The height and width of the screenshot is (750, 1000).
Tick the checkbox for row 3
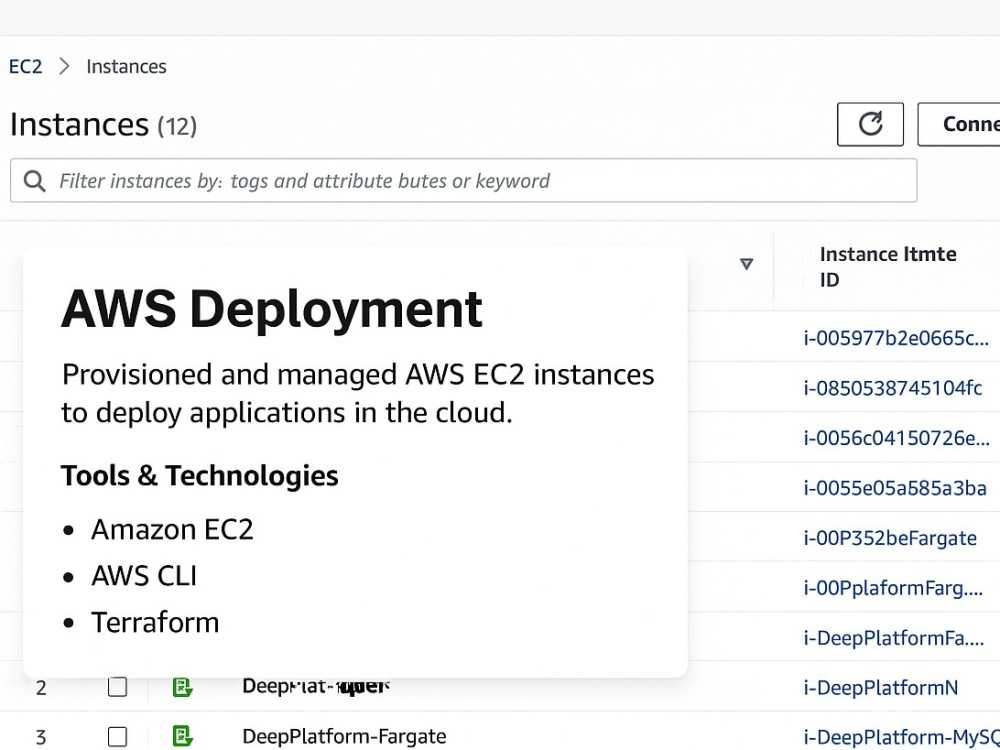[117, 737]
